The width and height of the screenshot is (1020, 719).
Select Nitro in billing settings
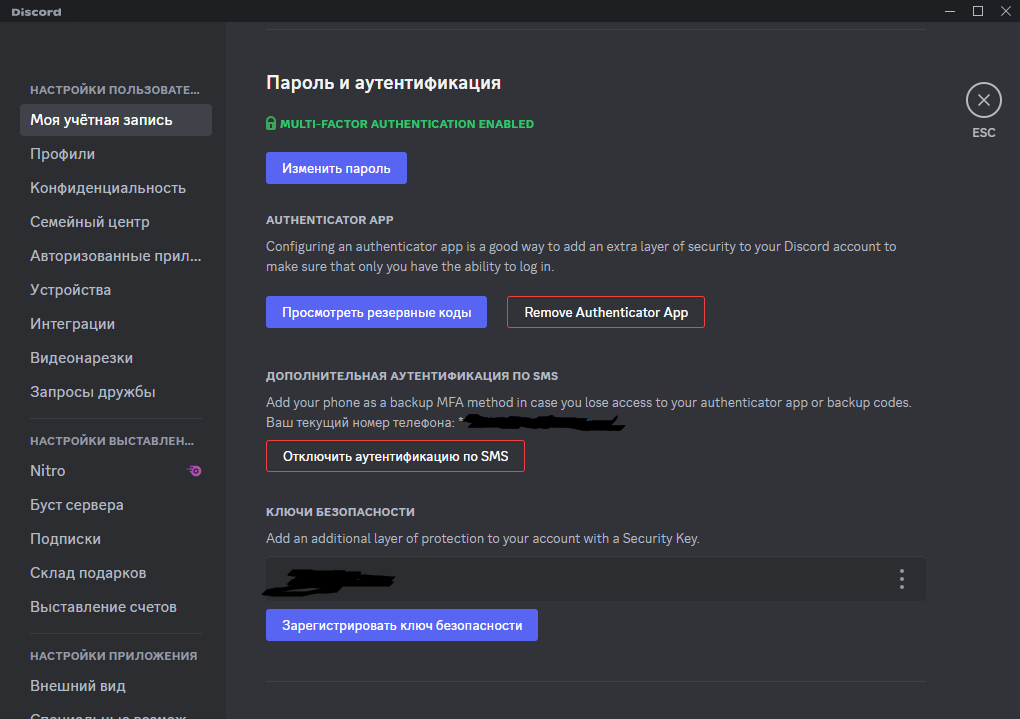(x=48, y=471)
